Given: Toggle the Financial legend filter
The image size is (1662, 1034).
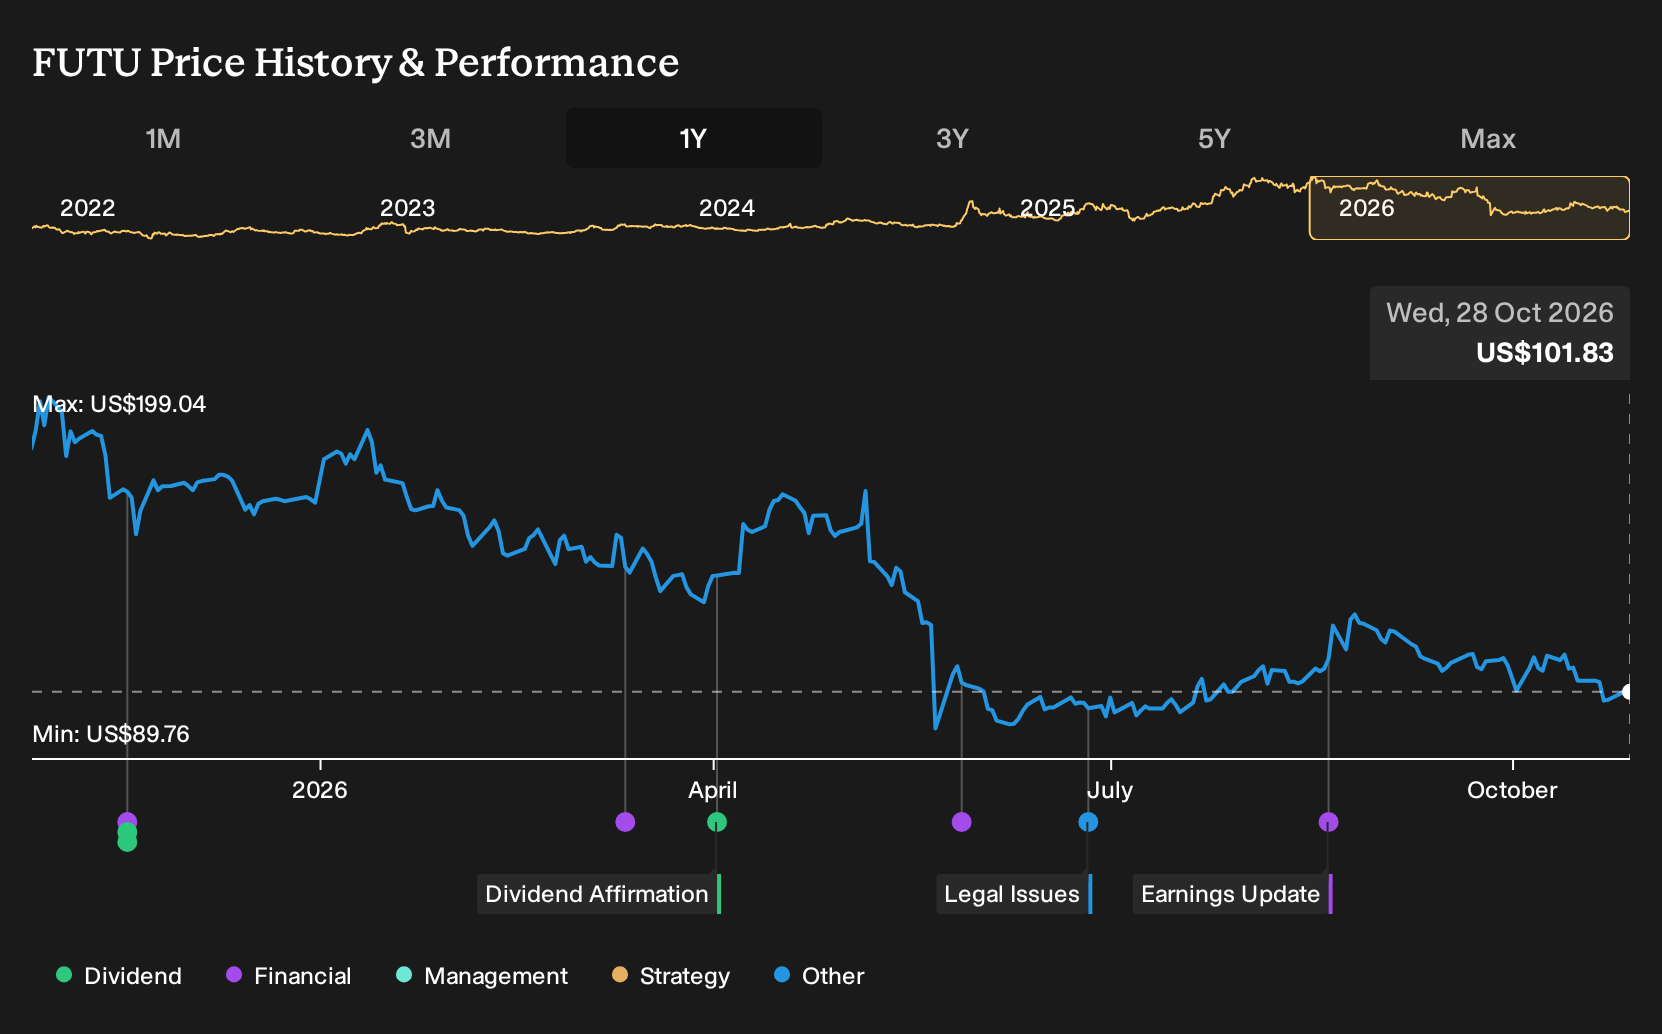Looking at the screenshot, I should point(289,976).
